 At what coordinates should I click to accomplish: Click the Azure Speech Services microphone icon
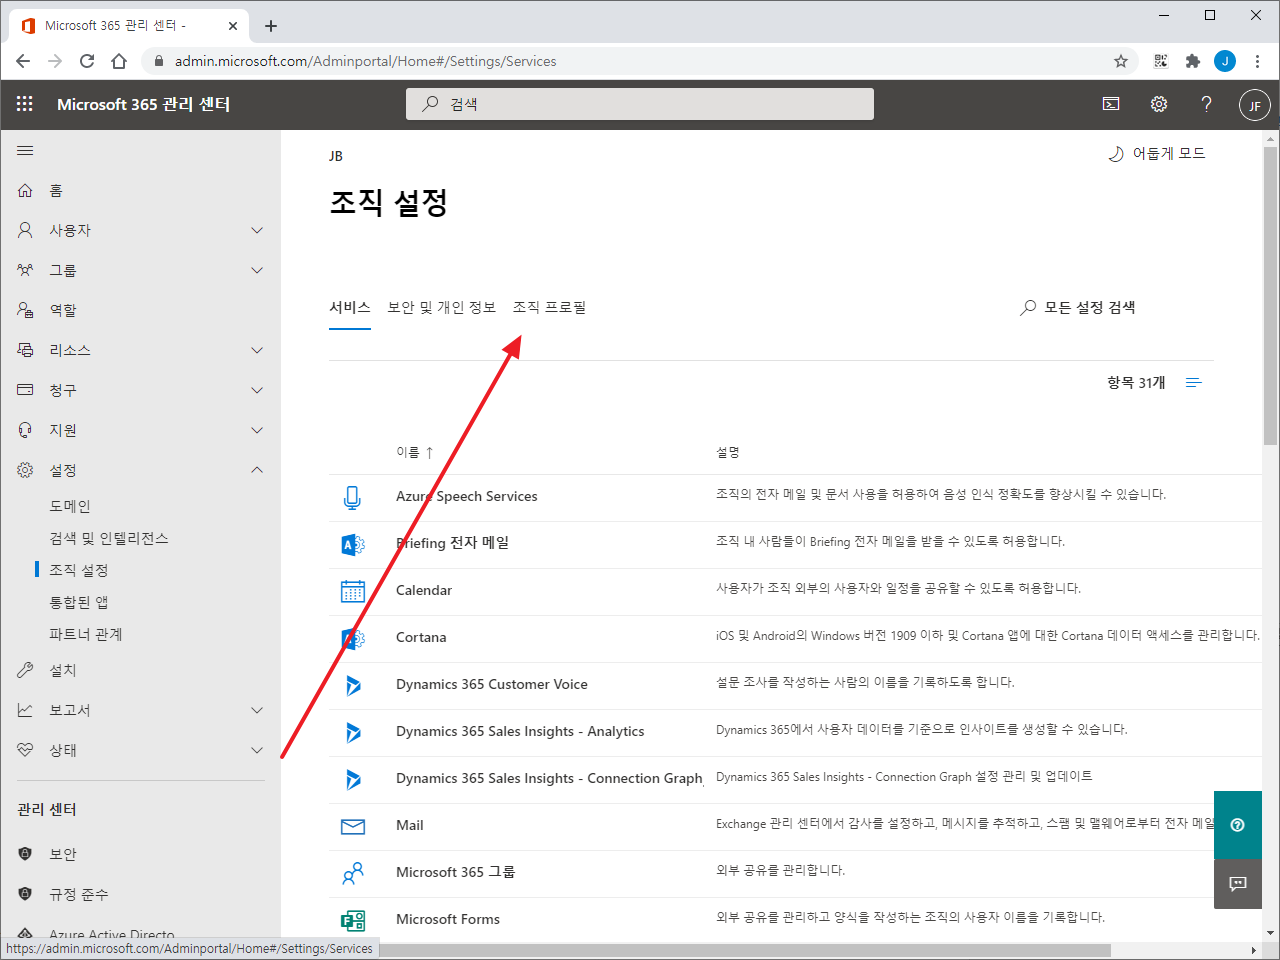[x=352, y=497]
